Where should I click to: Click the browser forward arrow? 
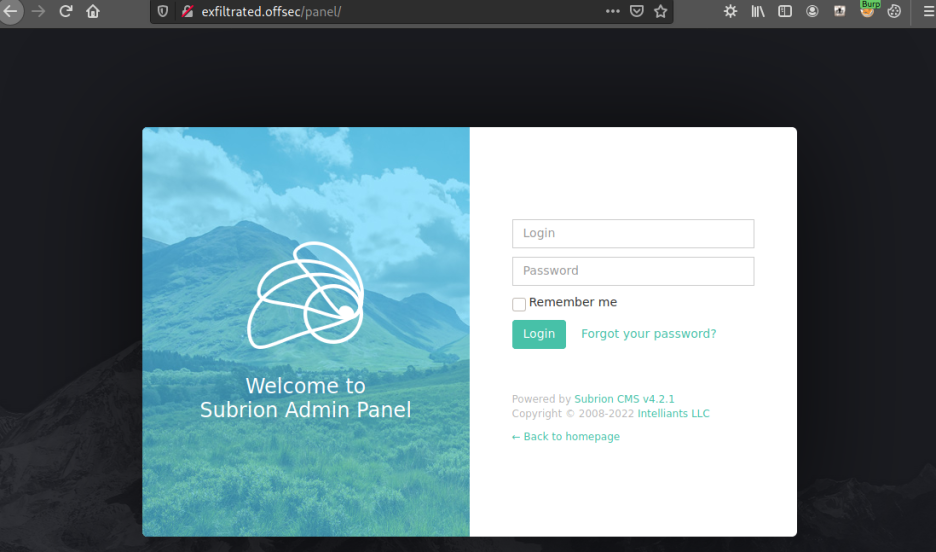pyautogui.click(x=38, y=11)
